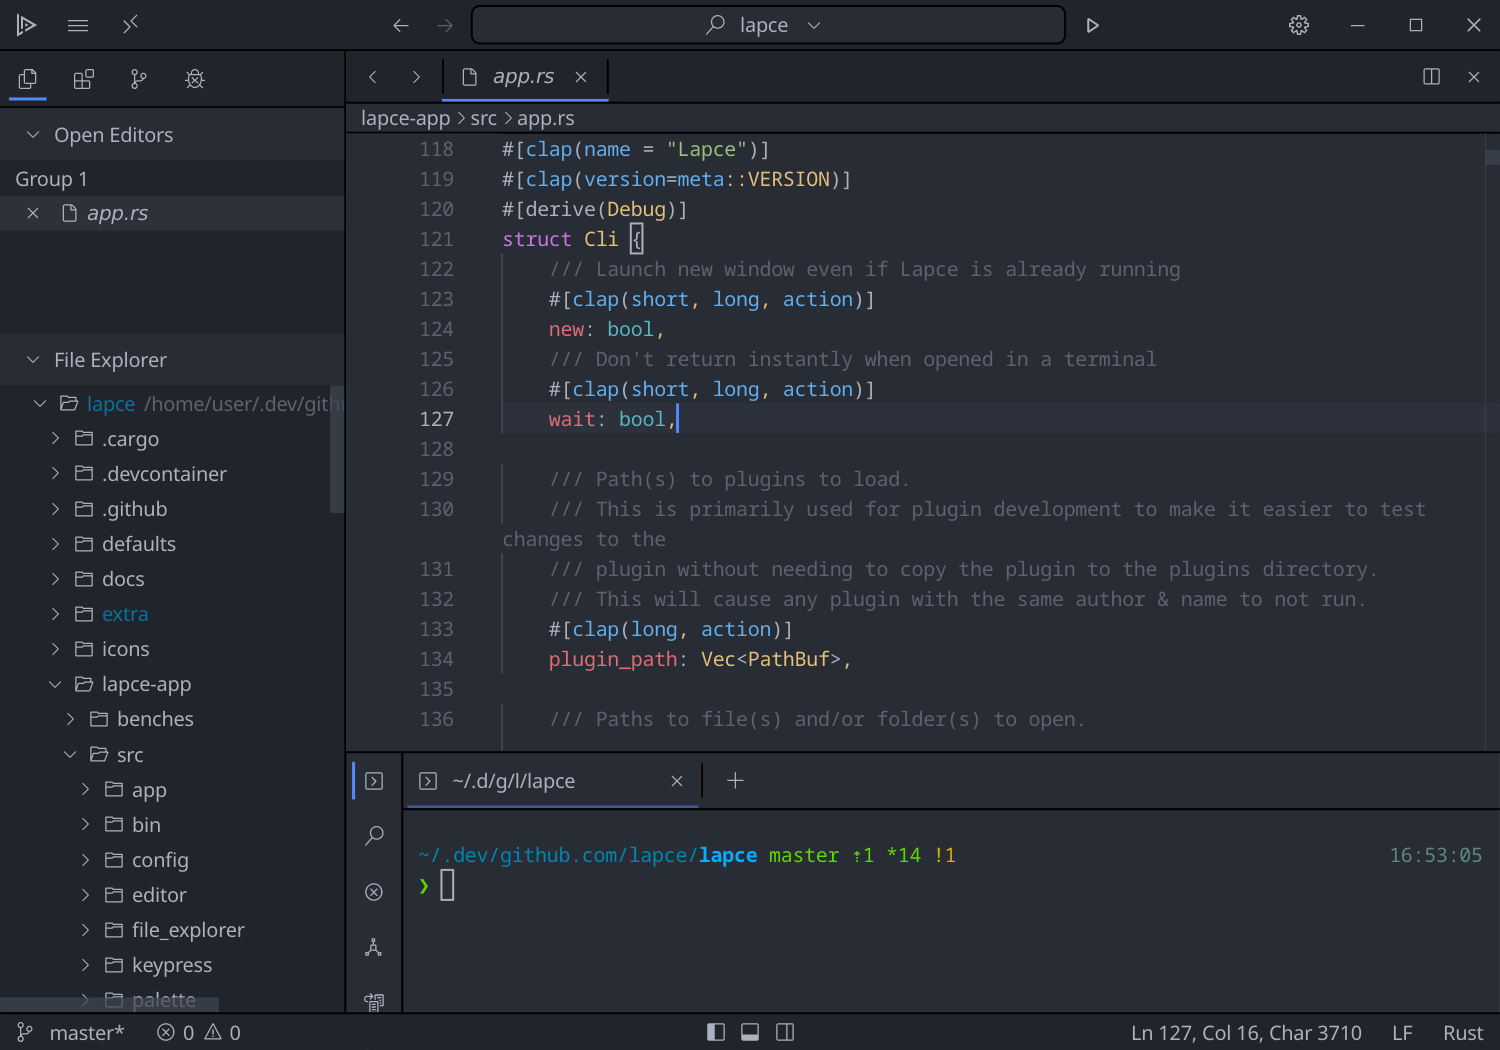Expand the .devcontainer folder

(x=55, y=474)
